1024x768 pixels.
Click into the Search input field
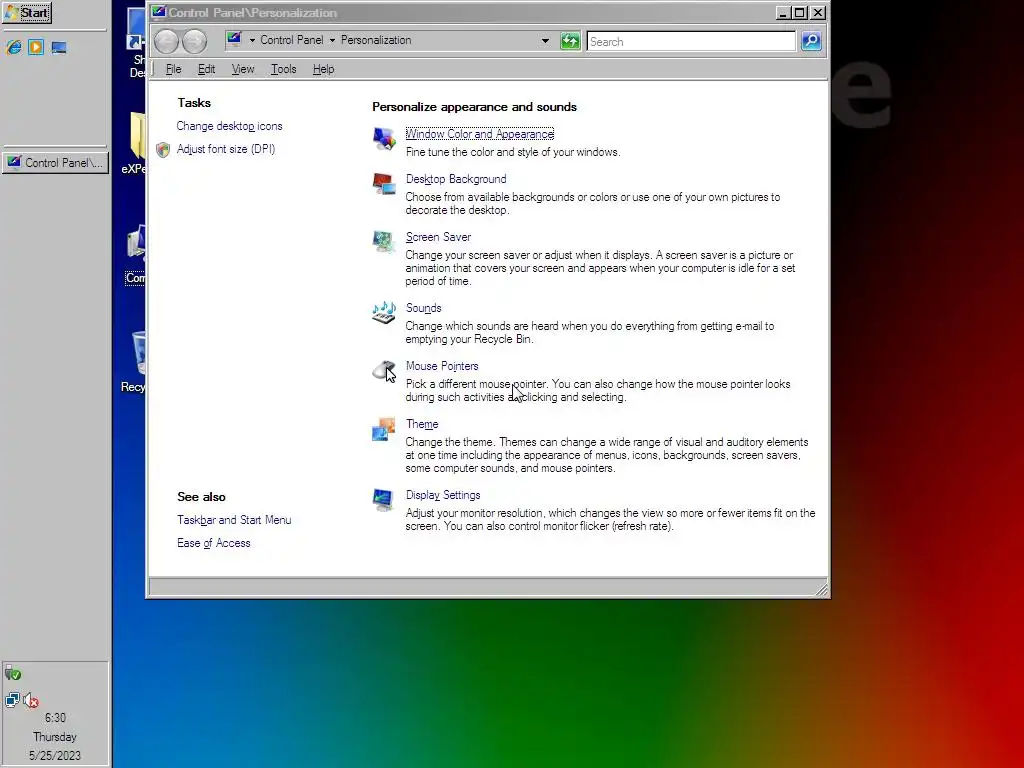[691, 41]
